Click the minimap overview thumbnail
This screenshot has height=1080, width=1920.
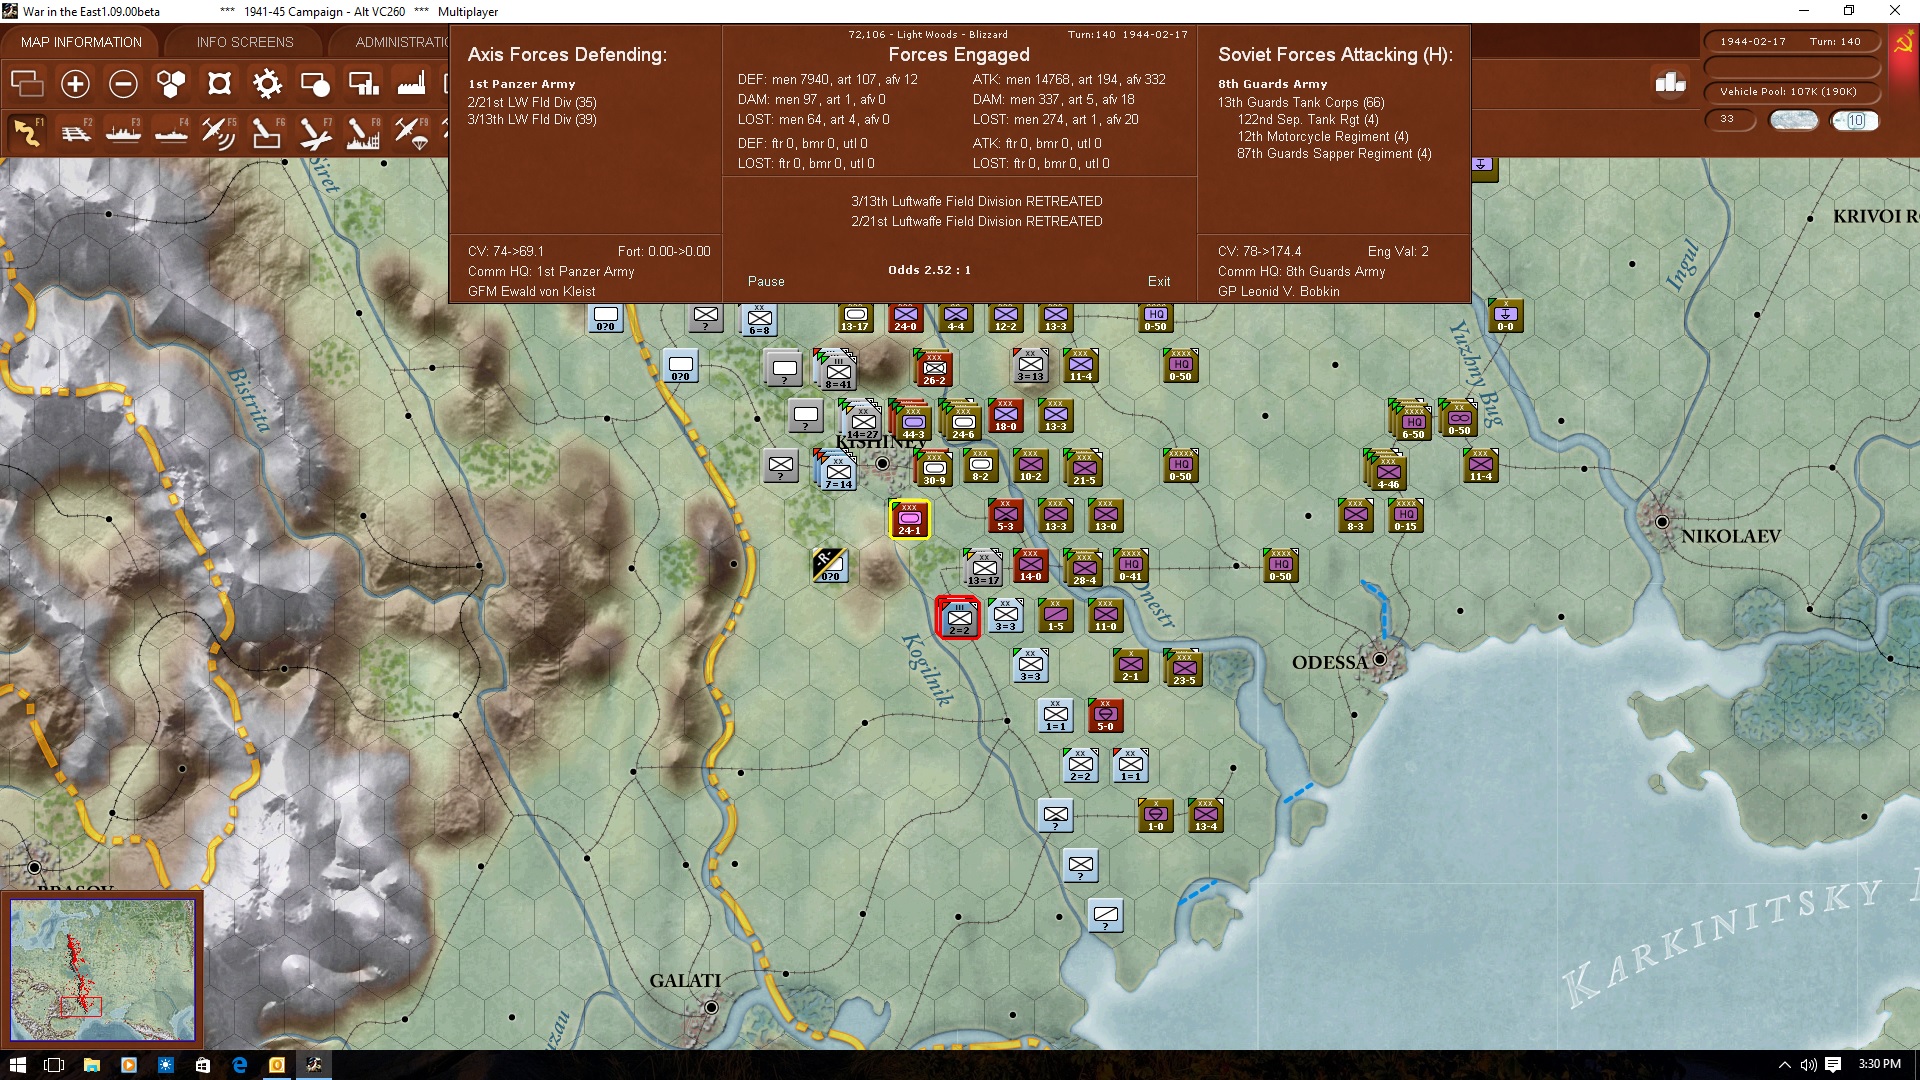[102, 970]
